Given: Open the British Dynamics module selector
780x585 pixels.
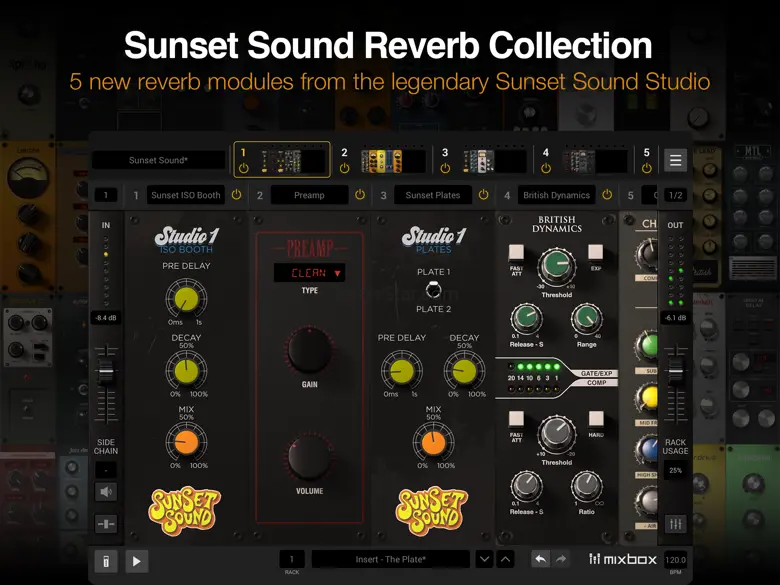Looking at the screenshot, I should click(556, 195).
